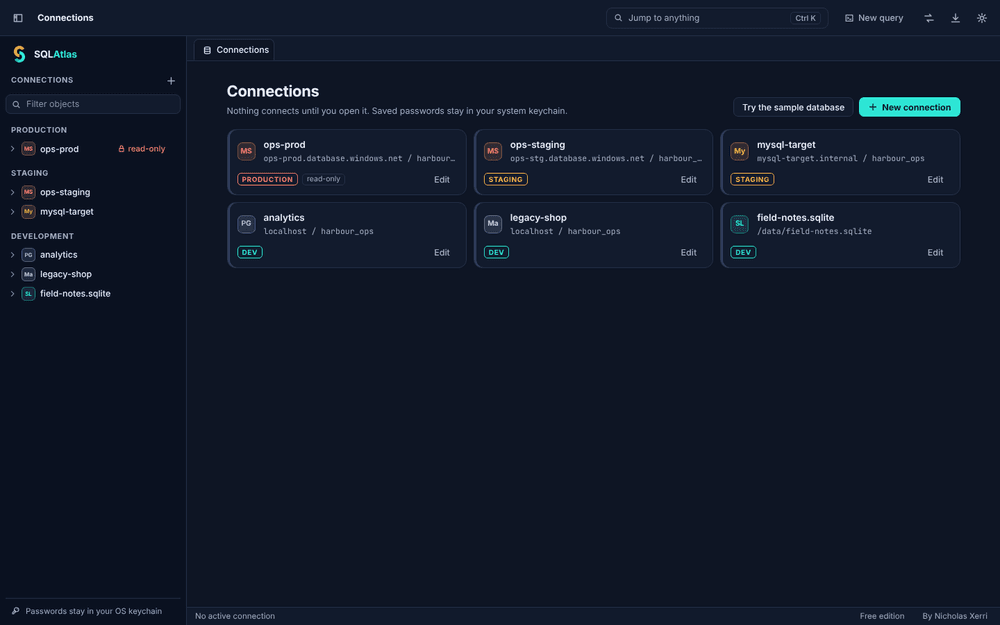
Task: Click Try the sample database
Action: pyautogui.click(x=793, y=107)
